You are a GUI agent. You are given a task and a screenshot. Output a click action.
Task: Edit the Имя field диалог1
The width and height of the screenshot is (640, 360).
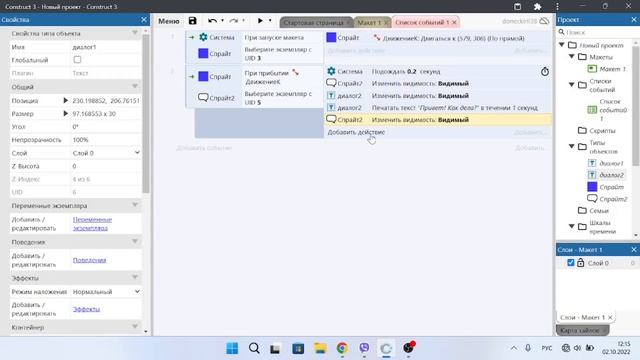(x=106, y=47)
